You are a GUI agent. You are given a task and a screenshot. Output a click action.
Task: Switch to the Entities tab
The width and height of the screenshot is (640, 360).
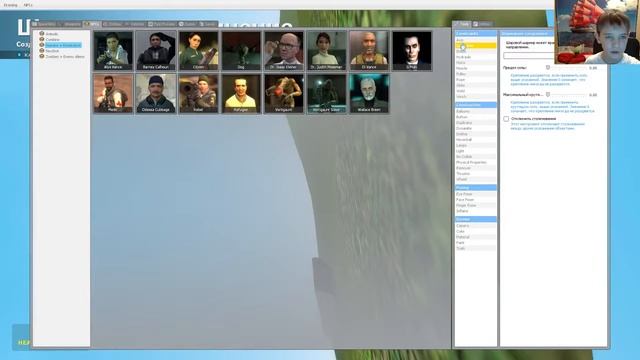point(112,24)
